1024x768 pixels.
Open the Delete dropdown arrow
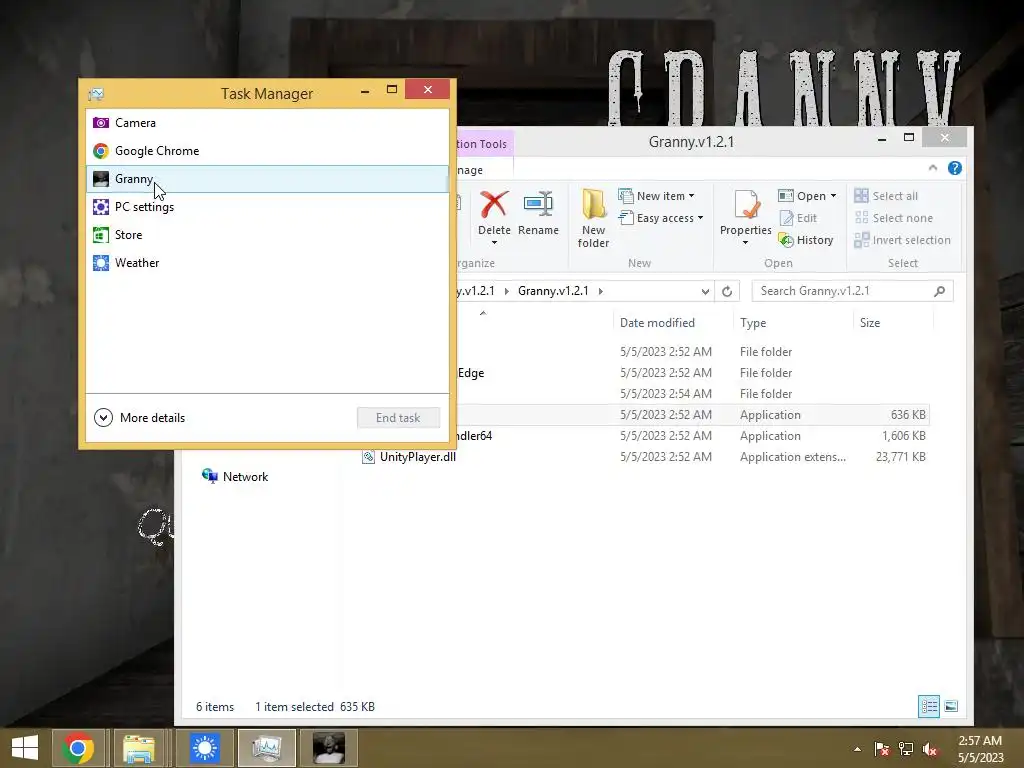point(494,243)
